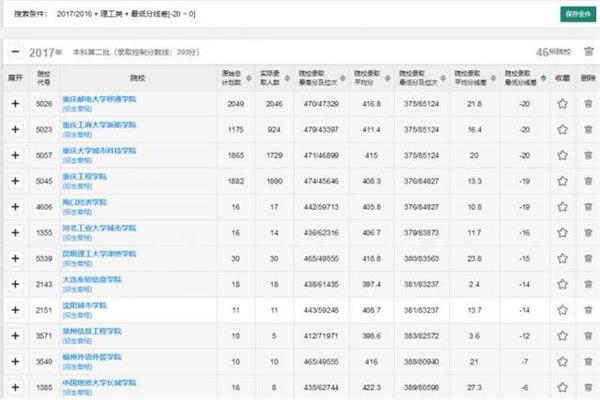This screenshot has height=400, width=600.
Task: Favorite school 3540 with its star icon
Action: pos(562,362)
